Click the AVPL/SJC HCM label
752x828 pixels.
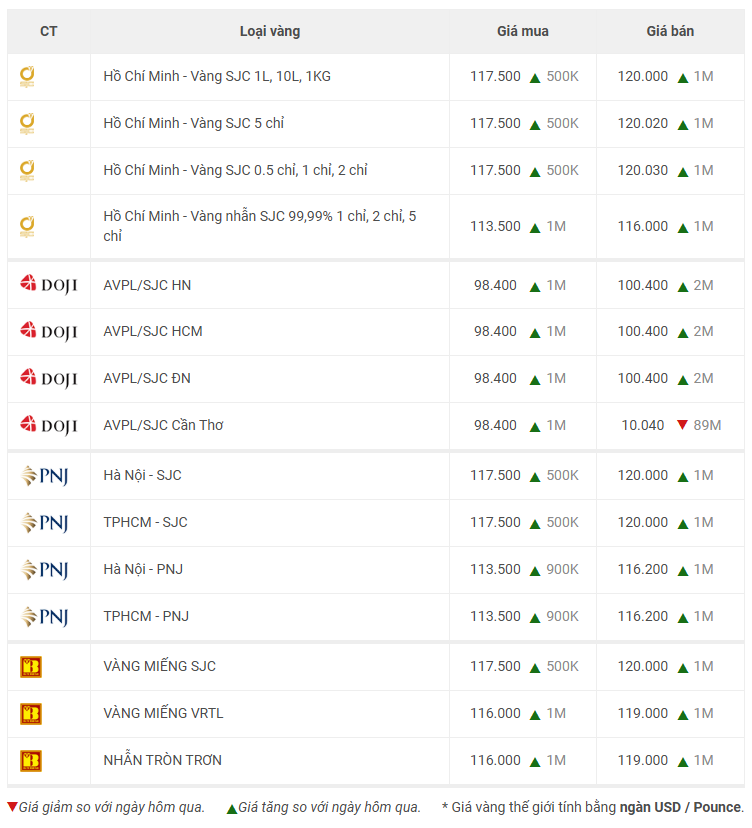click(x=153, y=332)
